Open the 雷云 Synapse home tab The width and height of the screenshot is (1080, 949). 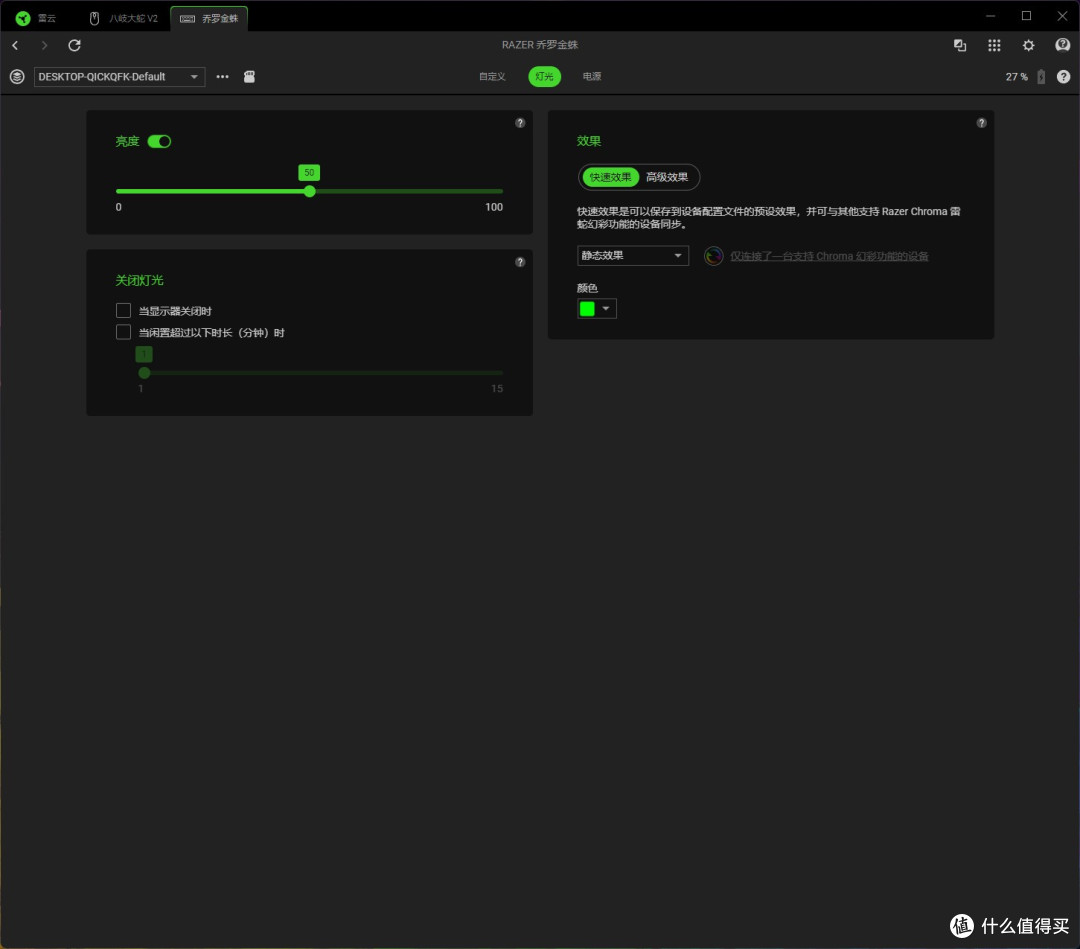[36, 18]
